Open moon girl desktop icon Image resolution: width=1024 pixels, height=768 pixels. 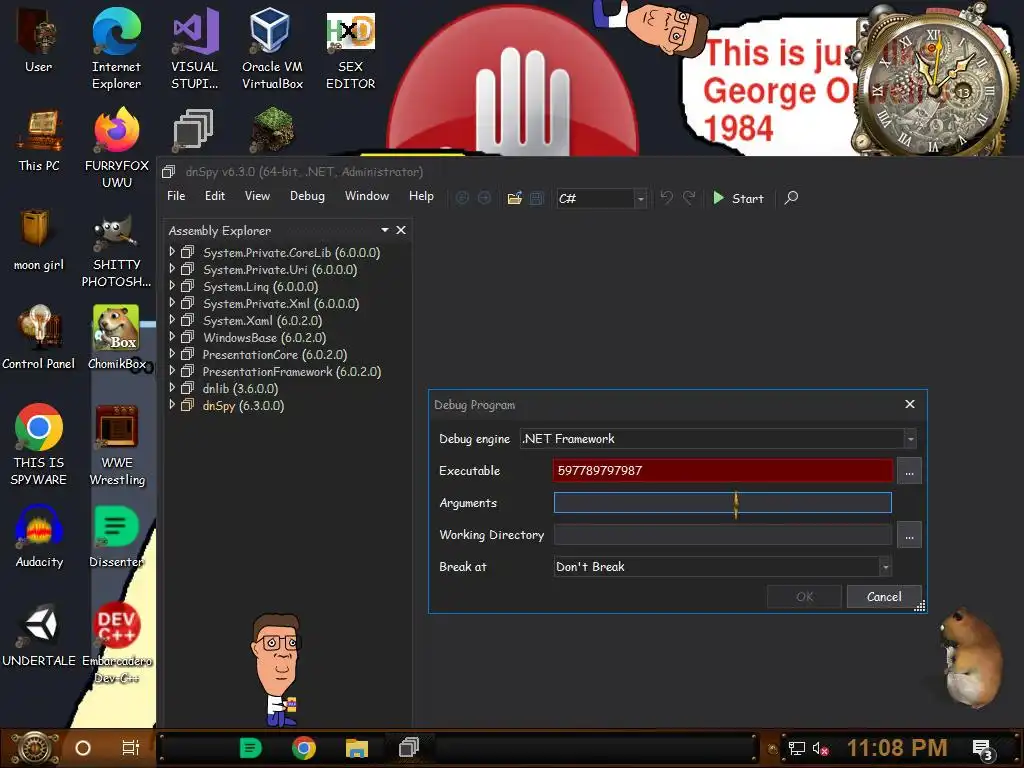39,239
